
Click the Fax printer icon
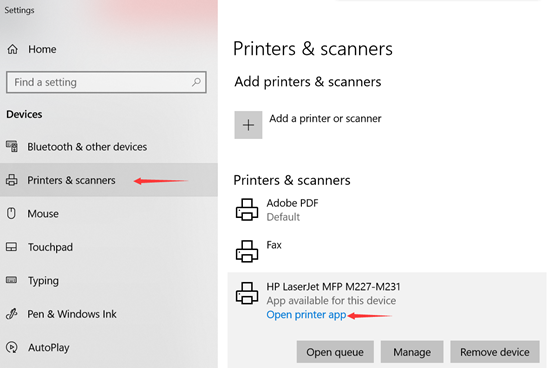[x=247, y=251]
